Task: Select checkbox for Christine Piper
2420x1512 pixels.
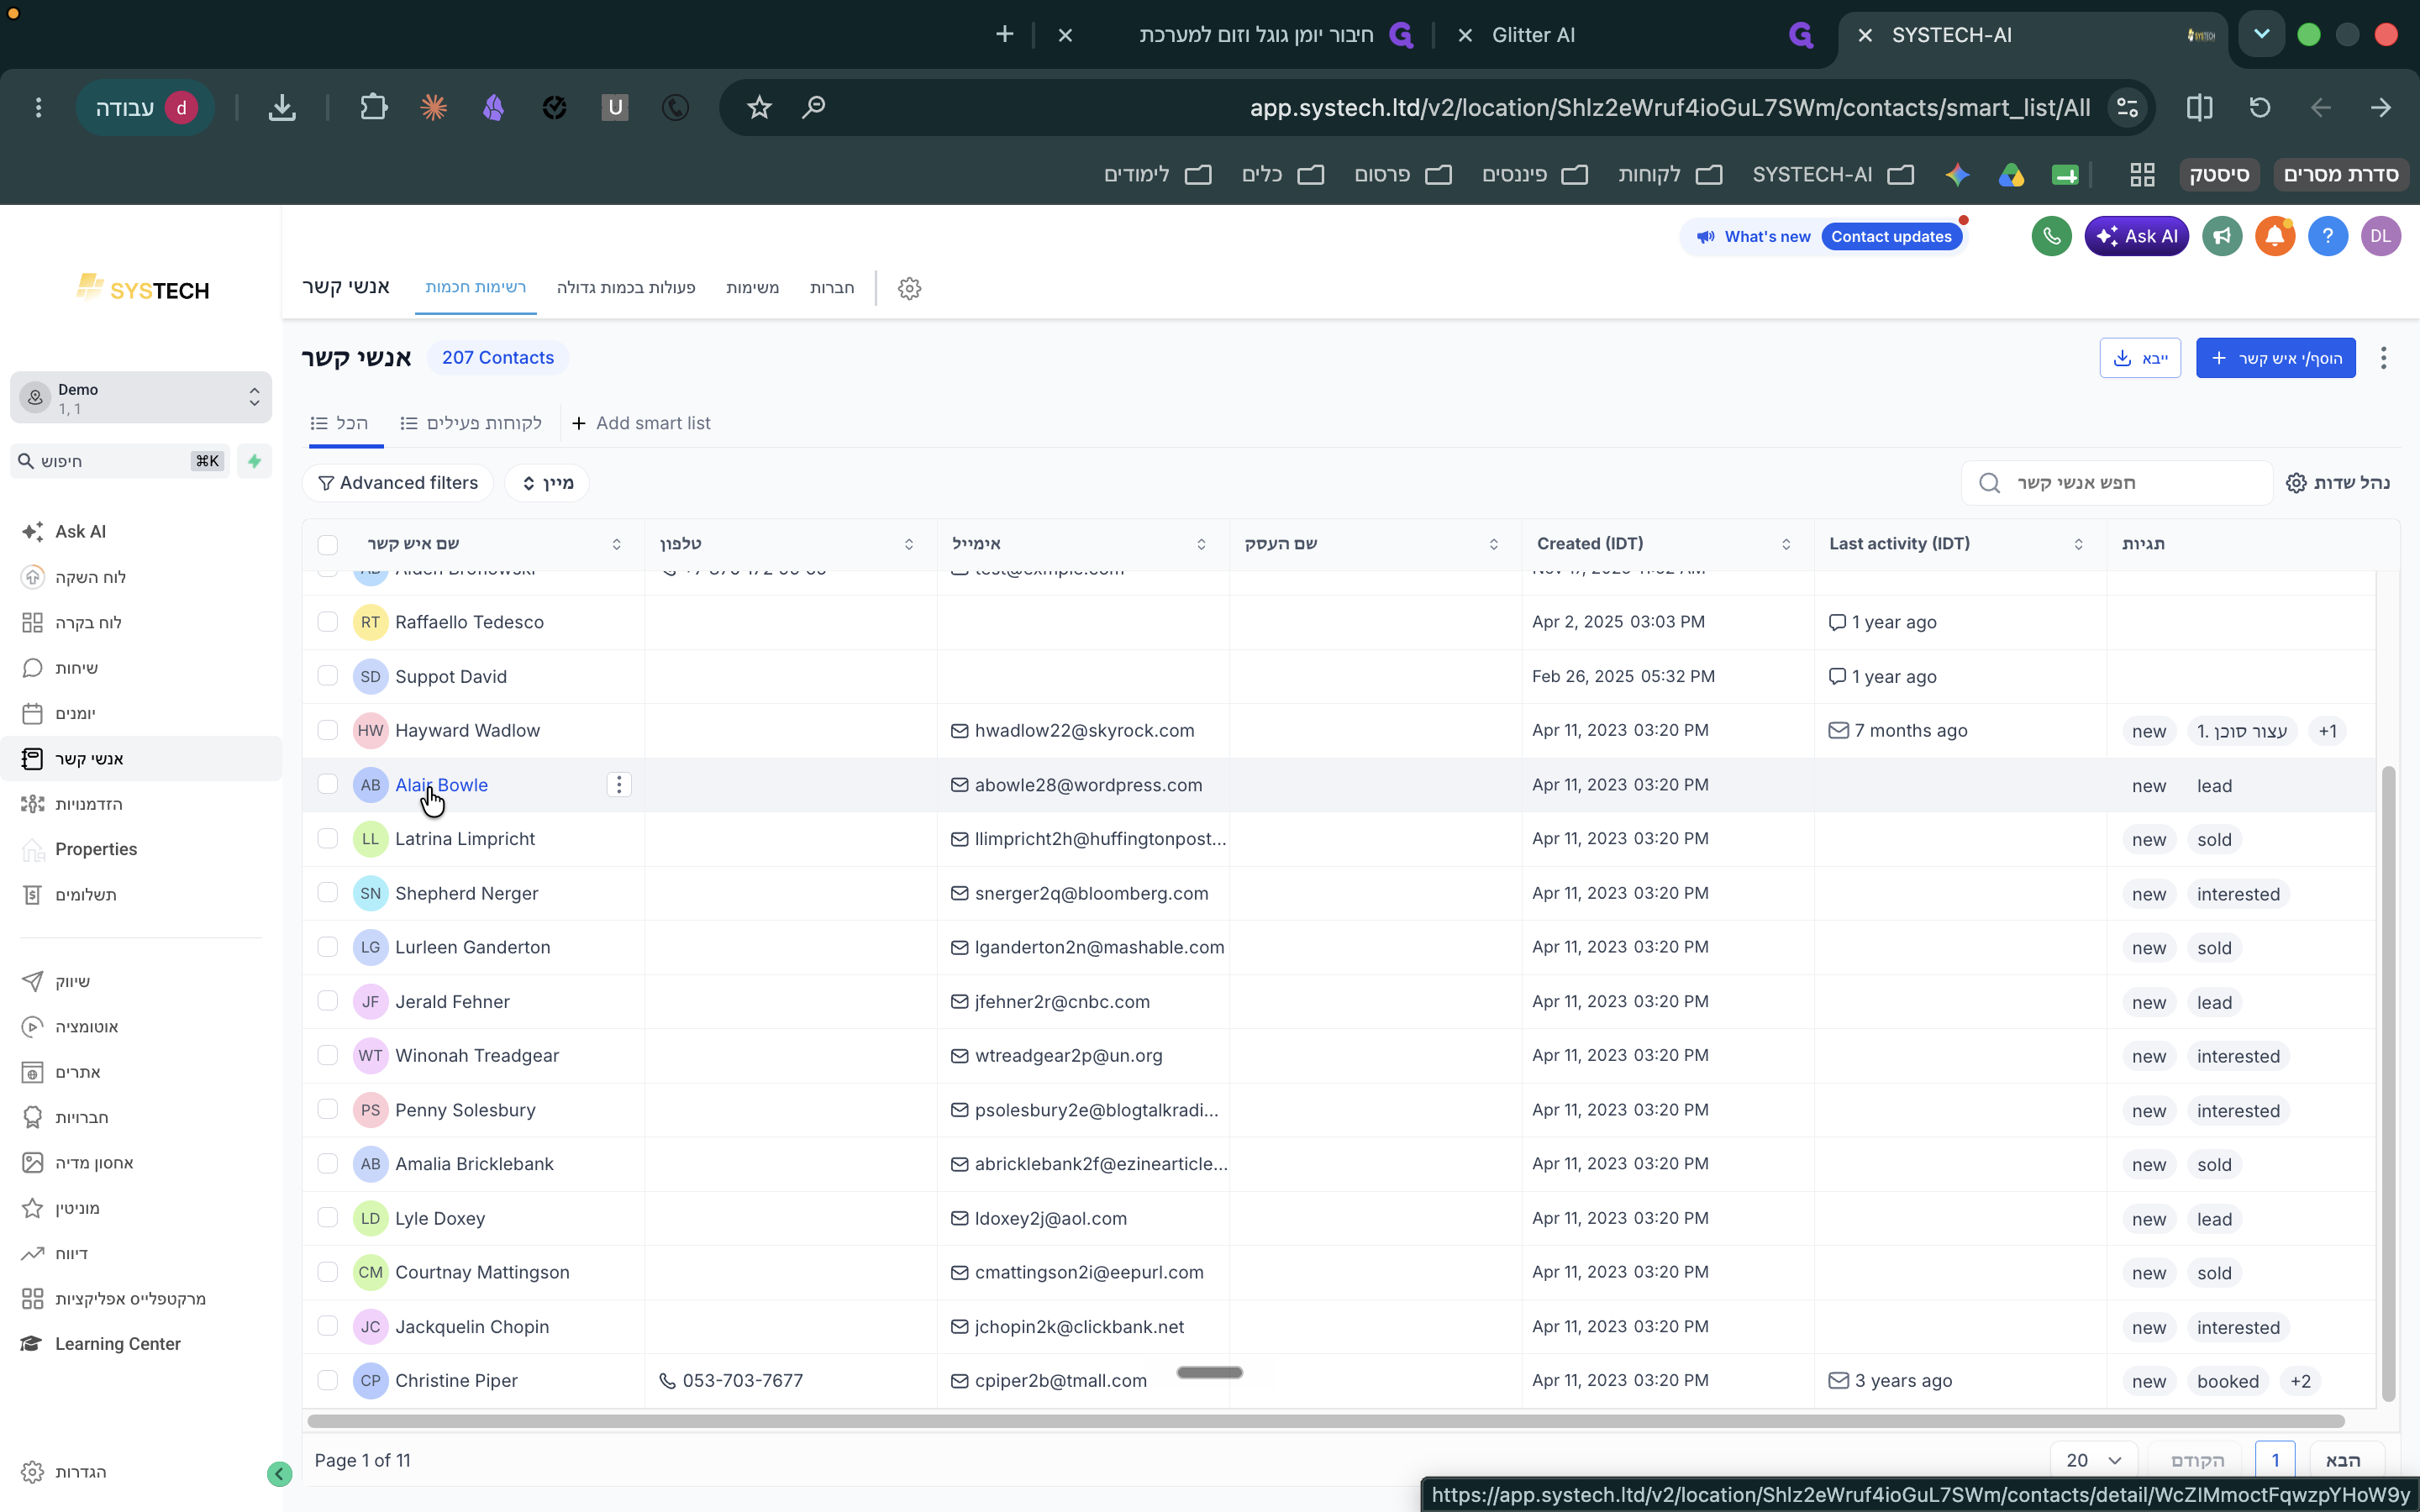Action: point(328,1380)
